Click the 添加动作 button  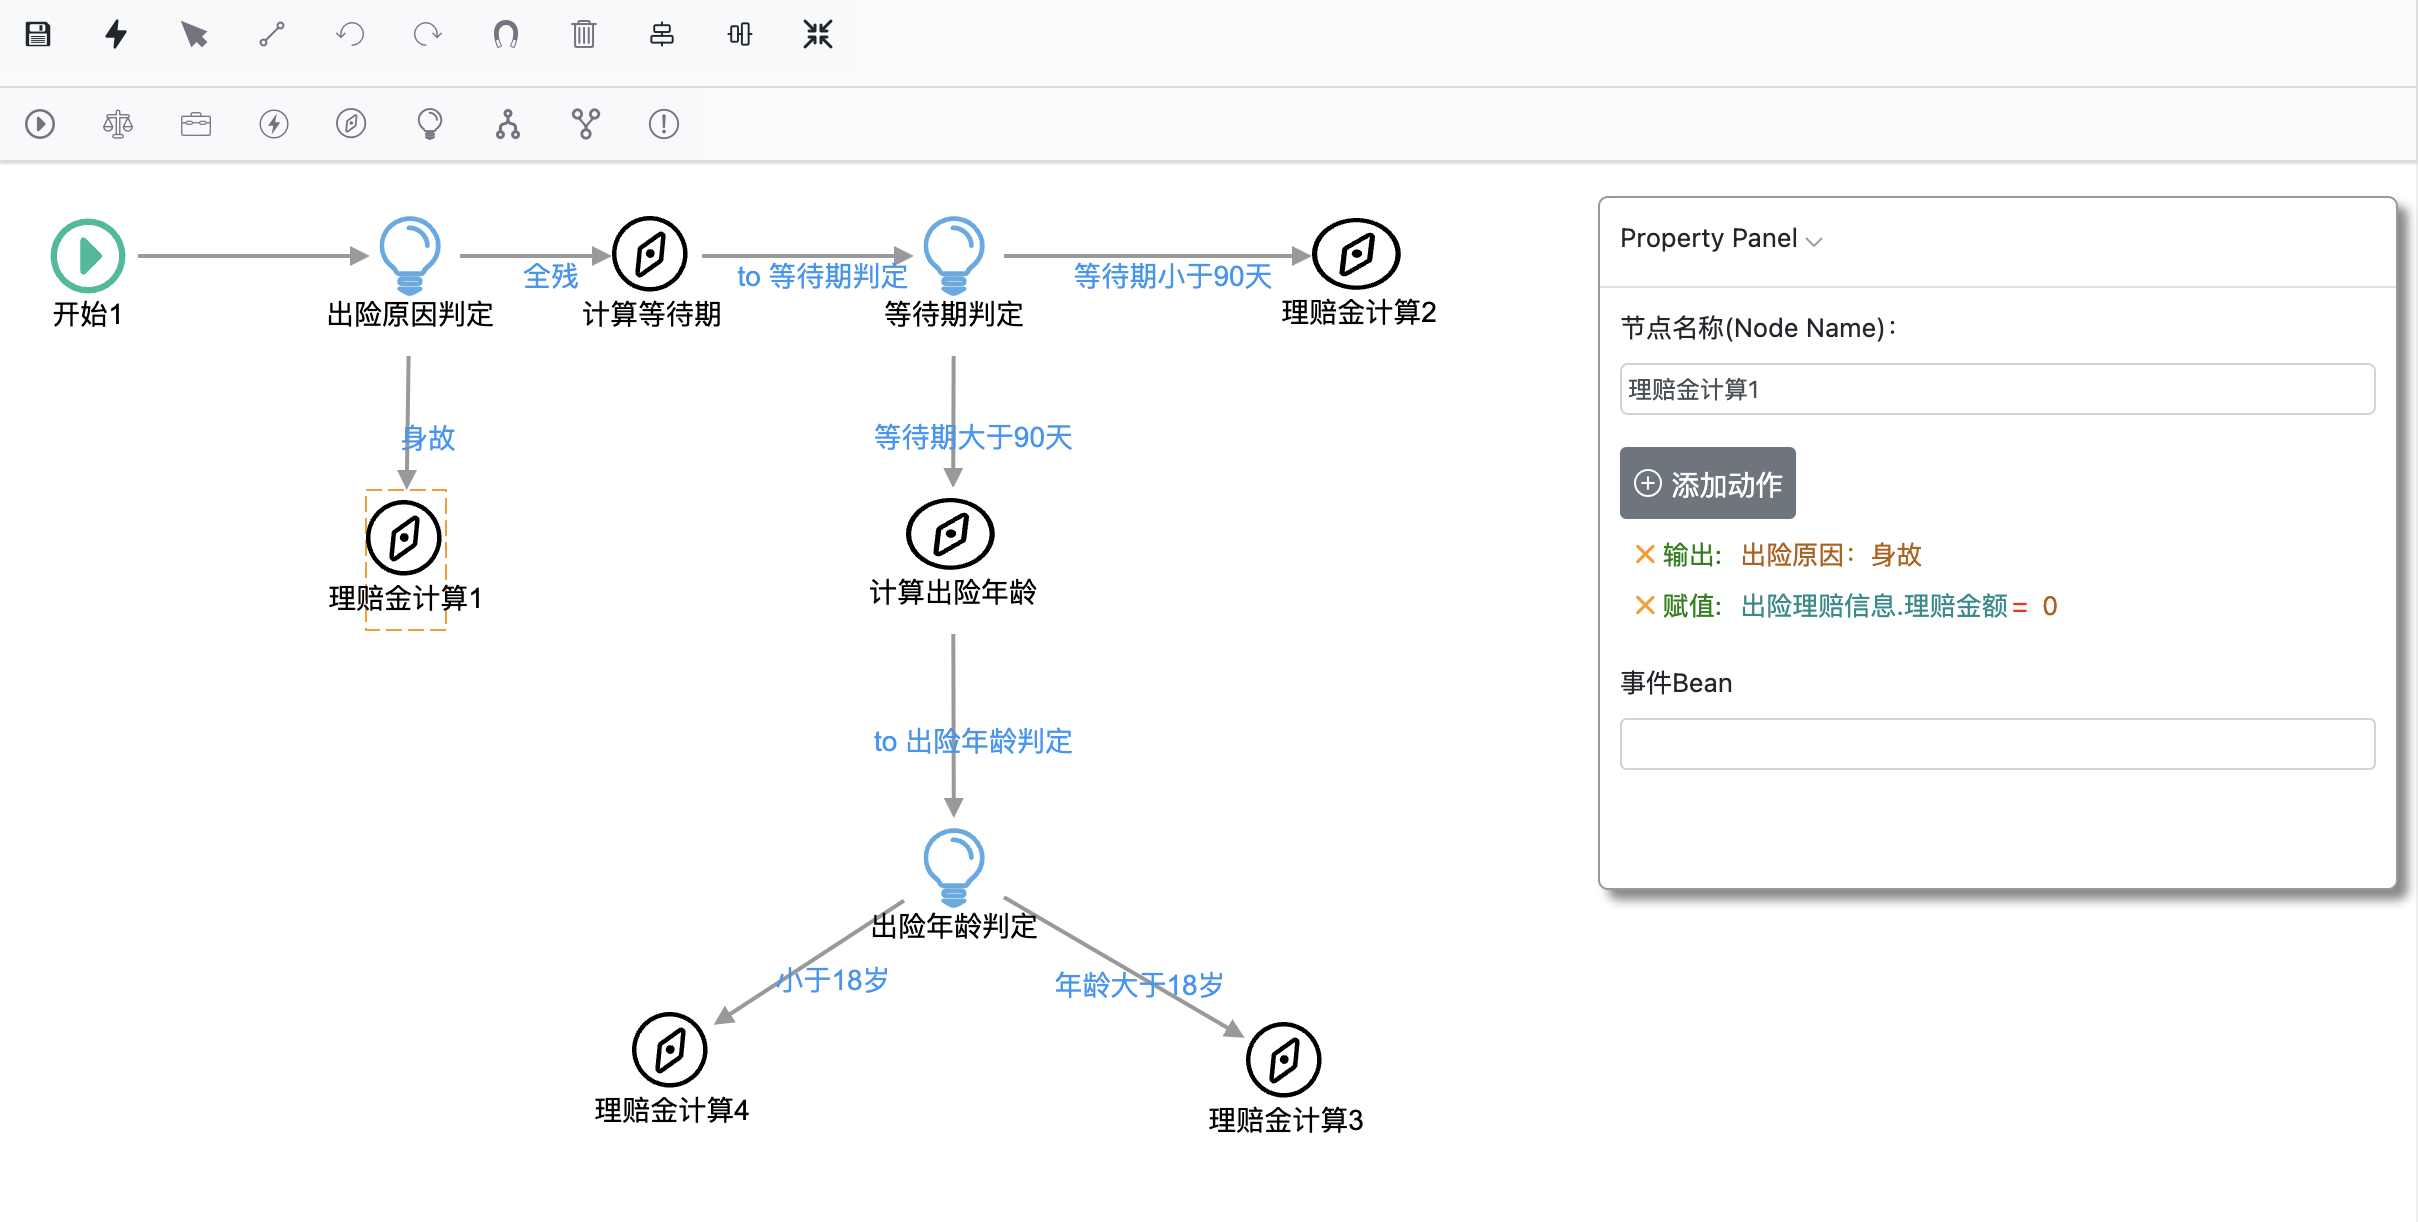pyautogui.click(x=1707, y=484)
